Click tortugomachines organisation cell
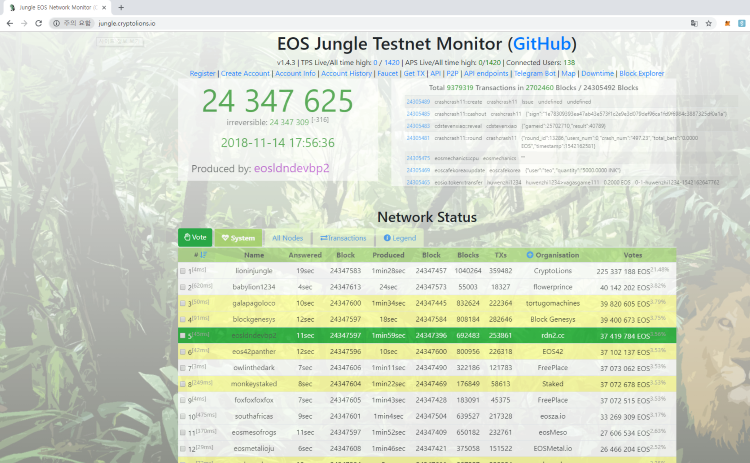The image size is (750, 463). pos(552,303)
